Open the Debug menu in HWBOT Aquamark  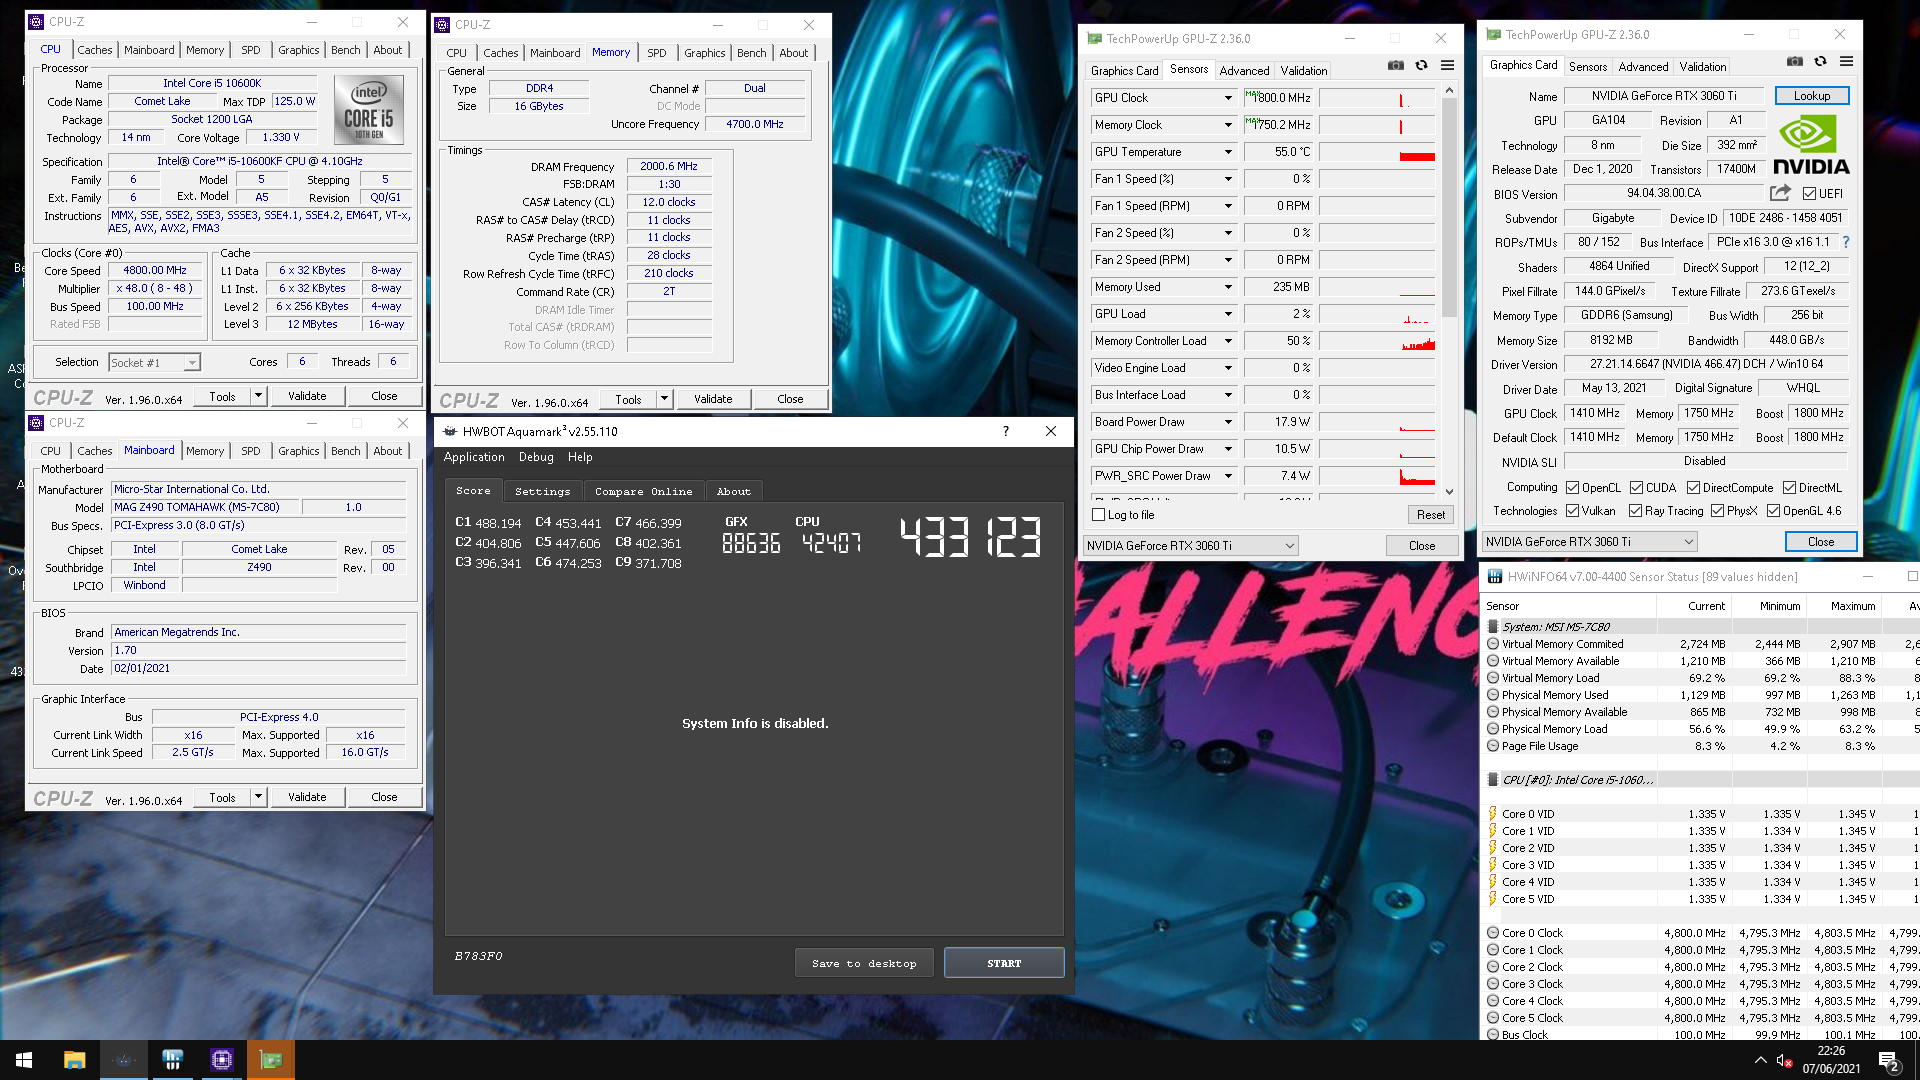536,457
